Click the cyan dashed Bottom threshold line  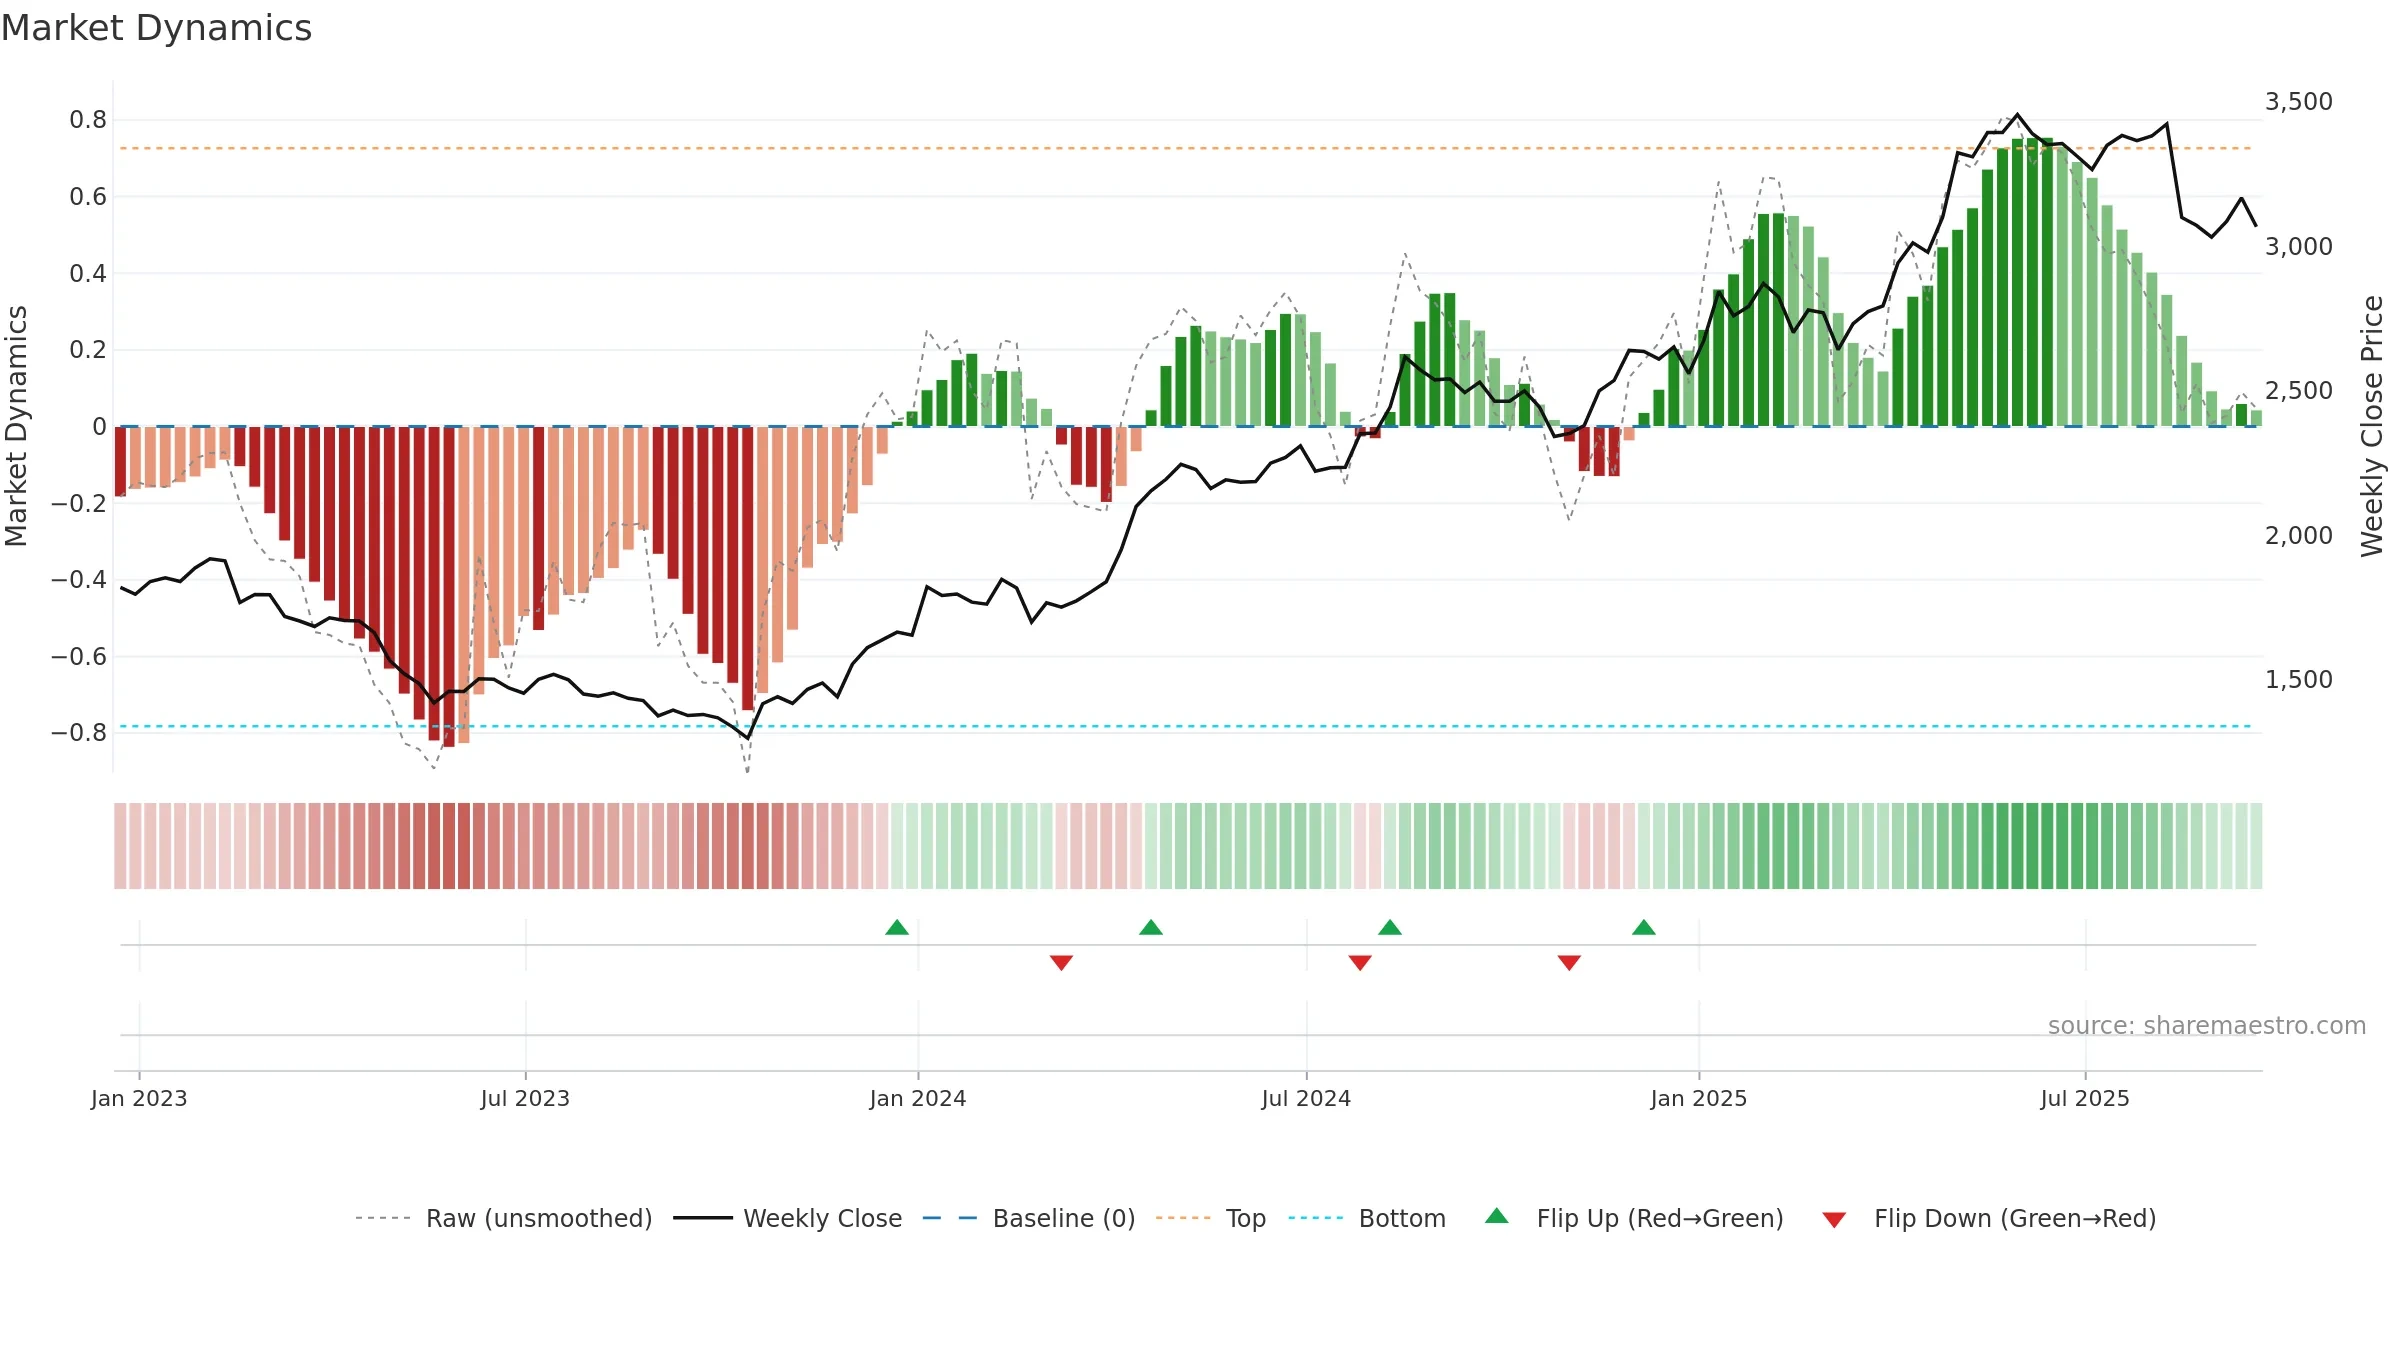(x=1185, y=726)
